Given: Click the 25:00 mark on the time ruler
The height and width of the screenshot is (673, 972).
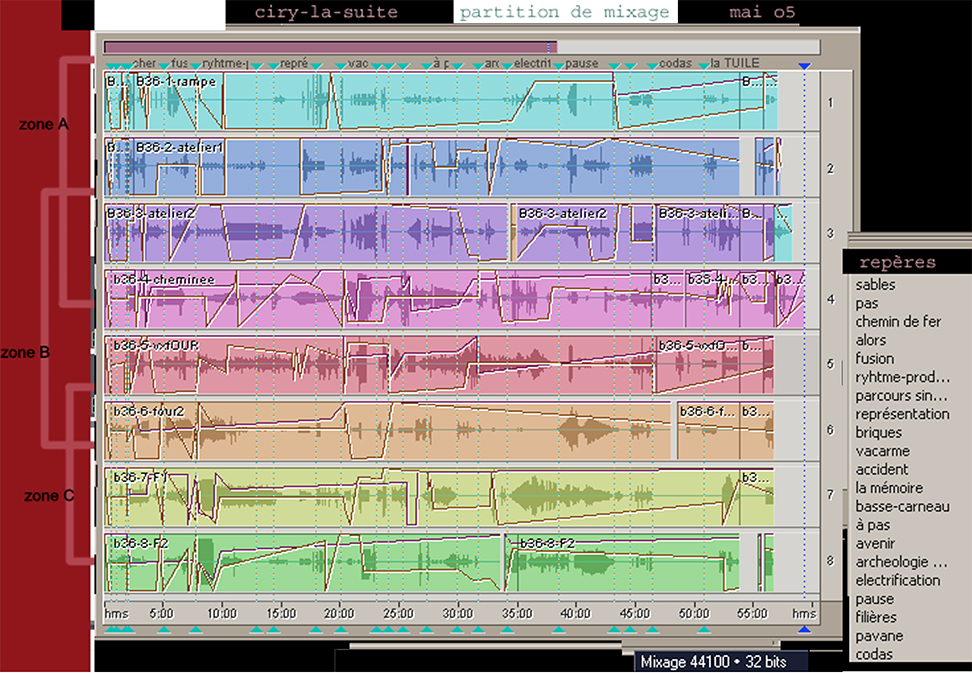Looking at the screenshot, I should coord(398,613).
